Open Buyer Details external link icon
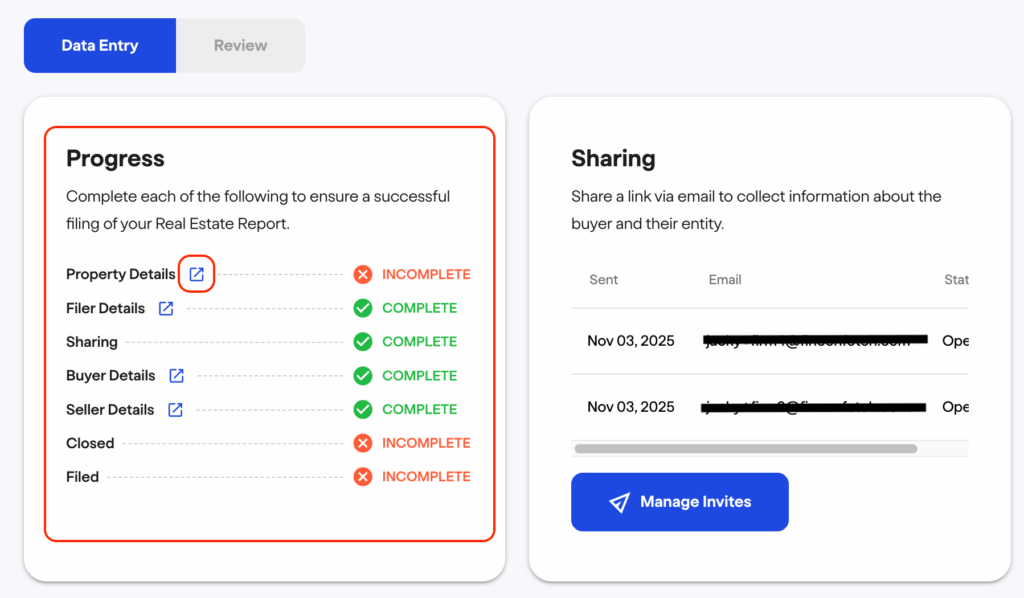 point(176,376)
